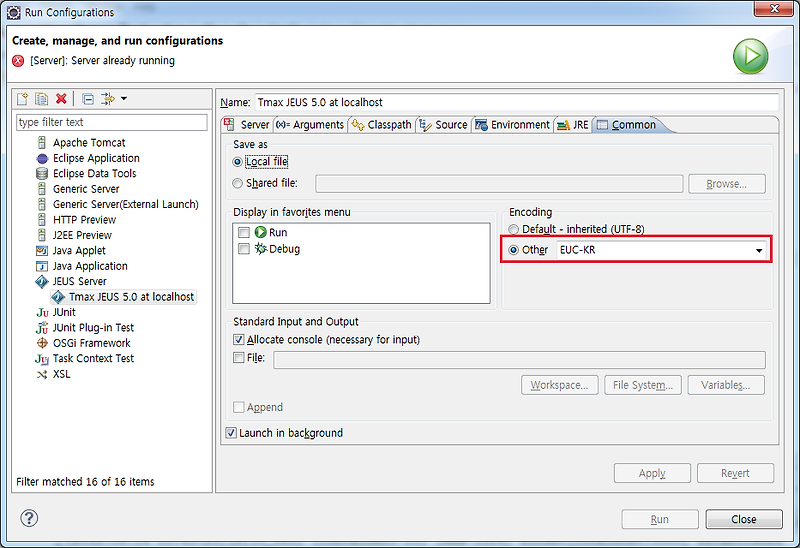Click the green Run icon in the header
This screenshot has width=800, height=548.
751,56
